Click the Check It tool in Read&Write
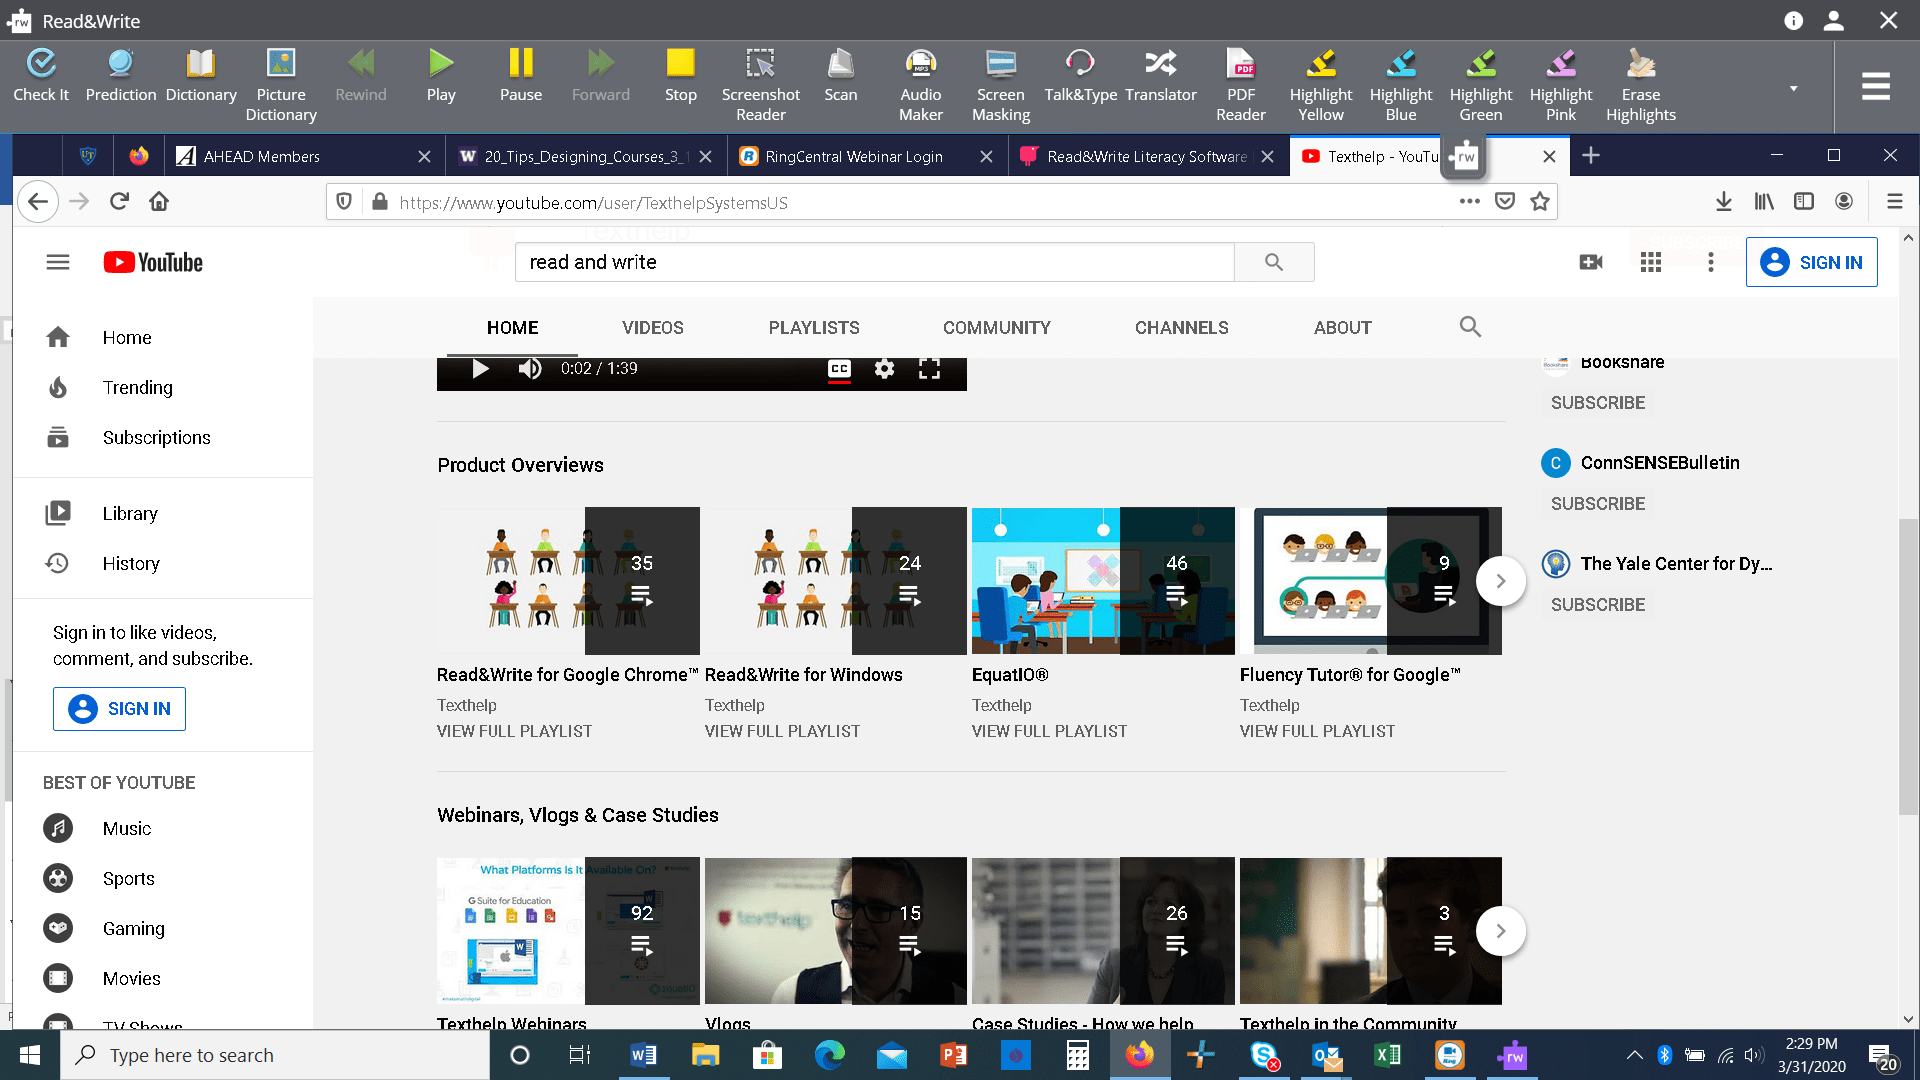This screenshot has height=1080, width=1920. click(x=41, y=76)
